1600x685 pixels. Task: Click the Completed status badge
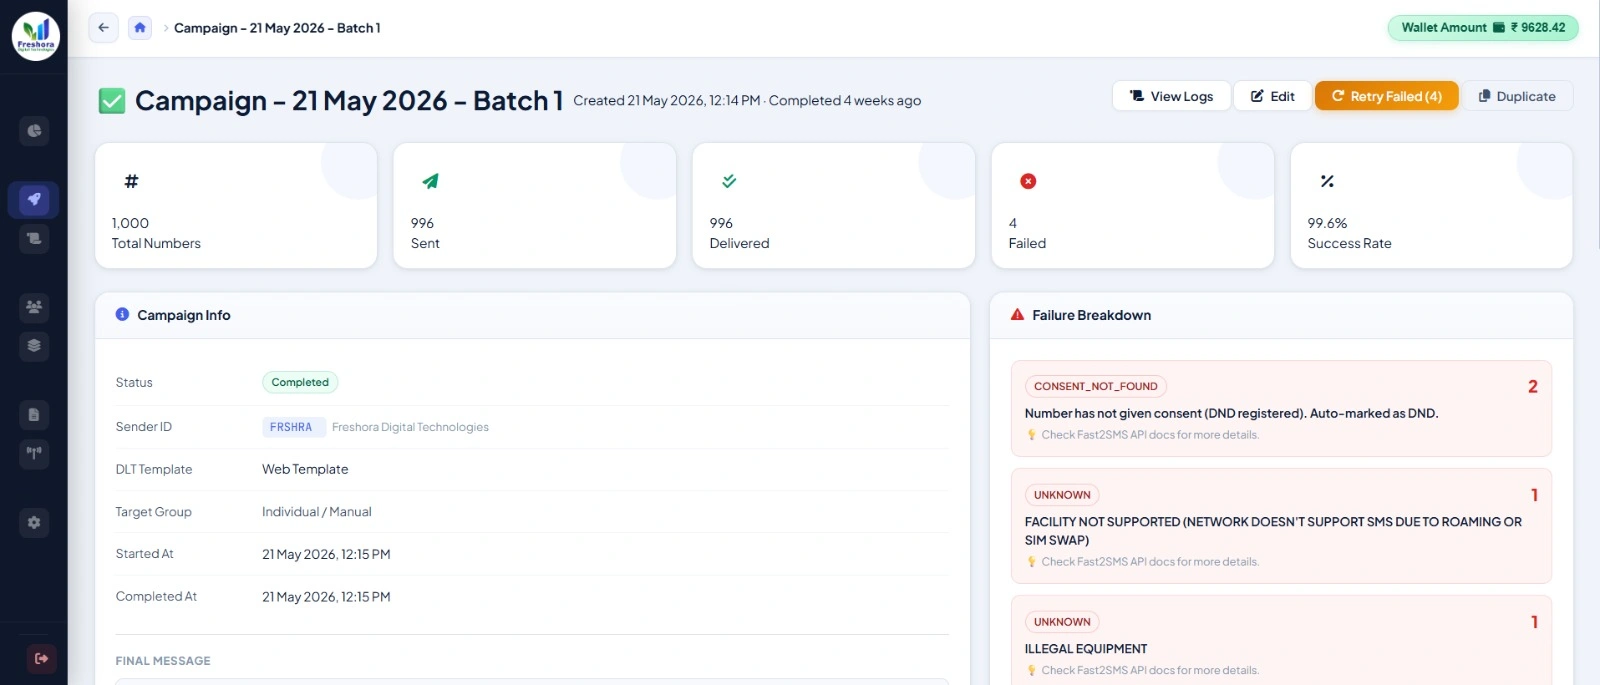point(300,382)
